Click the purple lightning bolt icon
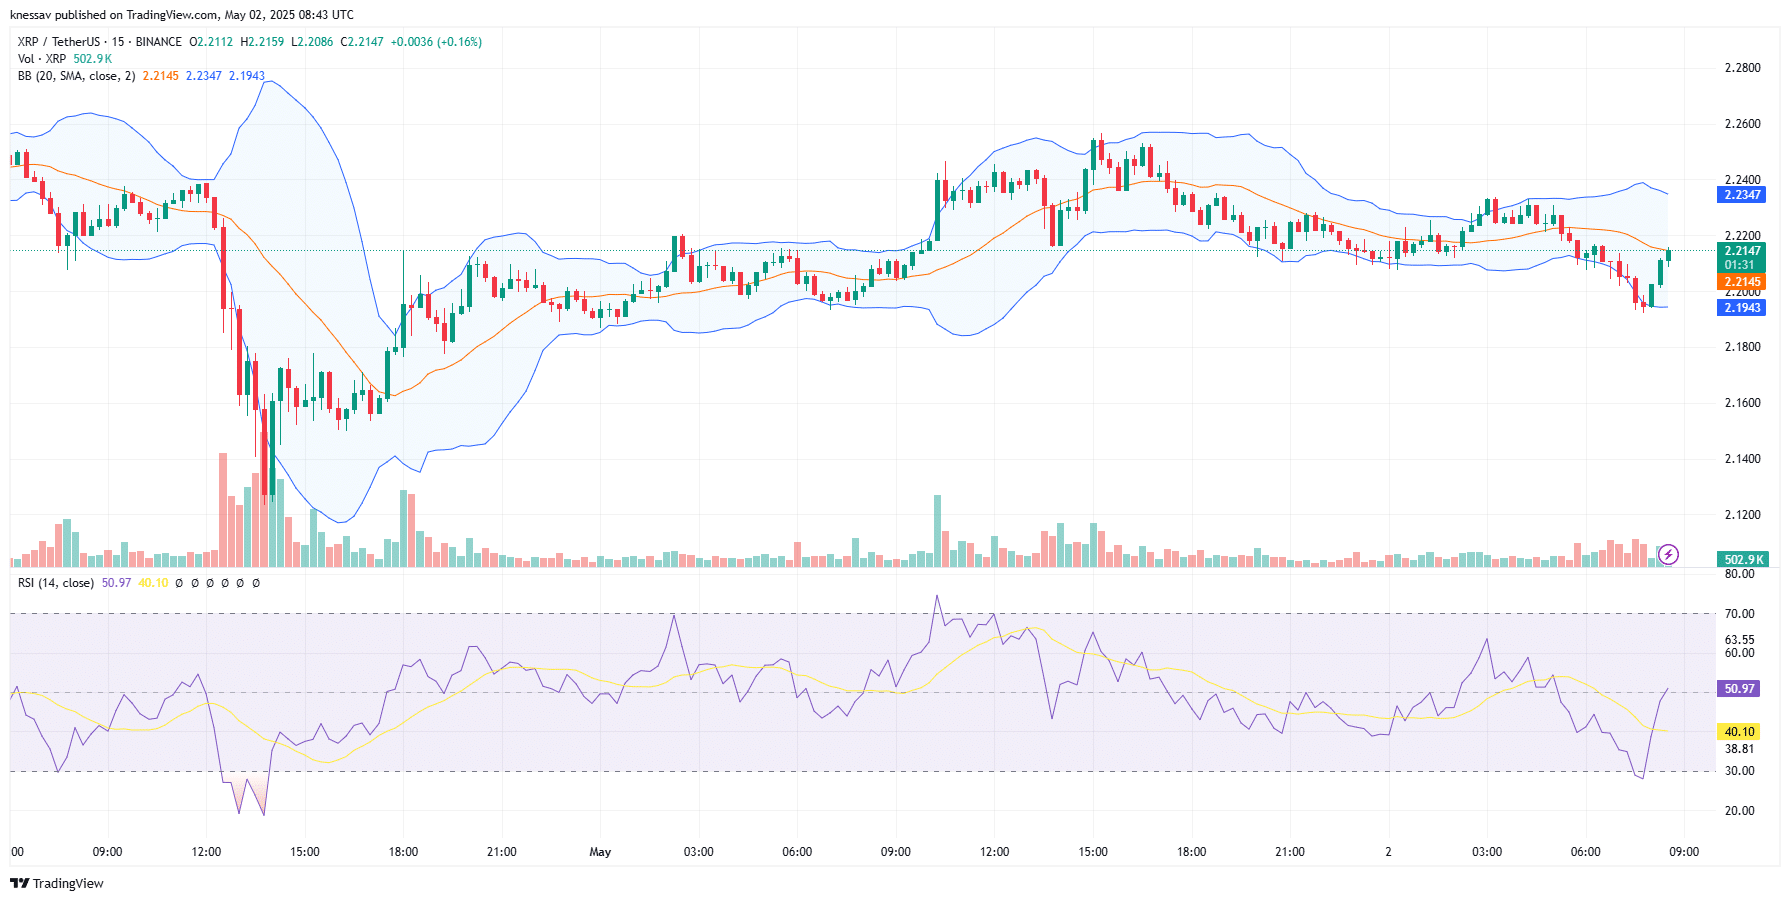This screenshot has width=1790, height=901. tap(1668, 554)
